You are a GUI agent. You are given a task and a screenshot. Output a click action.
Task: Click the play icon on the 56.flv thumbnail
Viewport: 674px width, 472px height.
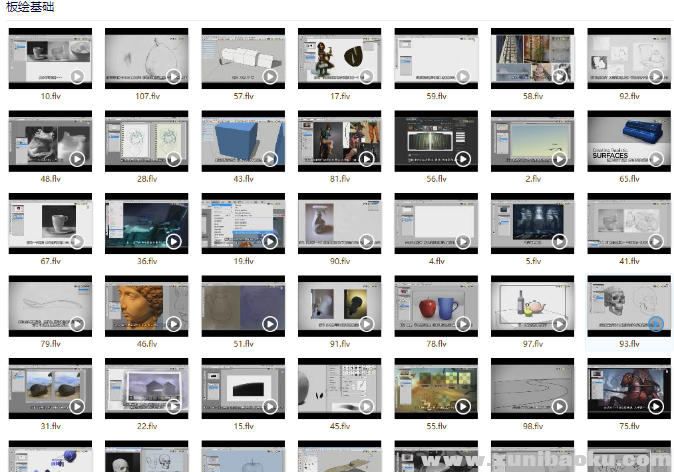pyautogui.click(x=463, y=159)
